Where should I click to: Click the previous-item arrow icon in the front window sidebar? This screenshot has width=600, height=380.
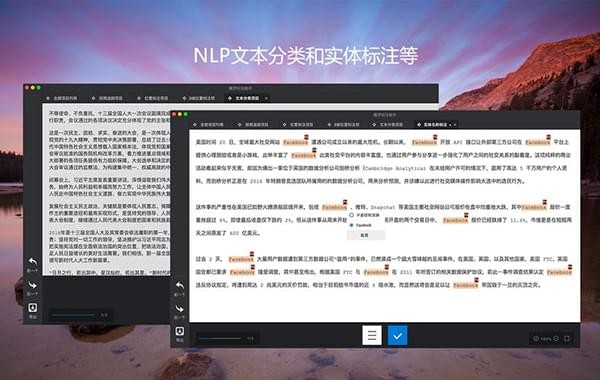[180, 285]
